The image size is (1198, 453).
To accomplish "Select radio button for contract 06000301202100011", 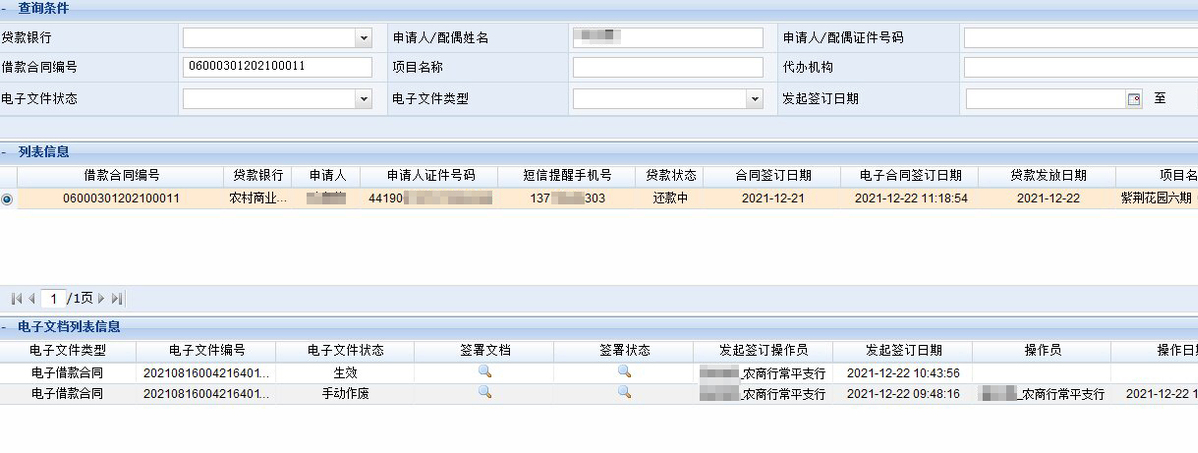I will click(7, 199).
